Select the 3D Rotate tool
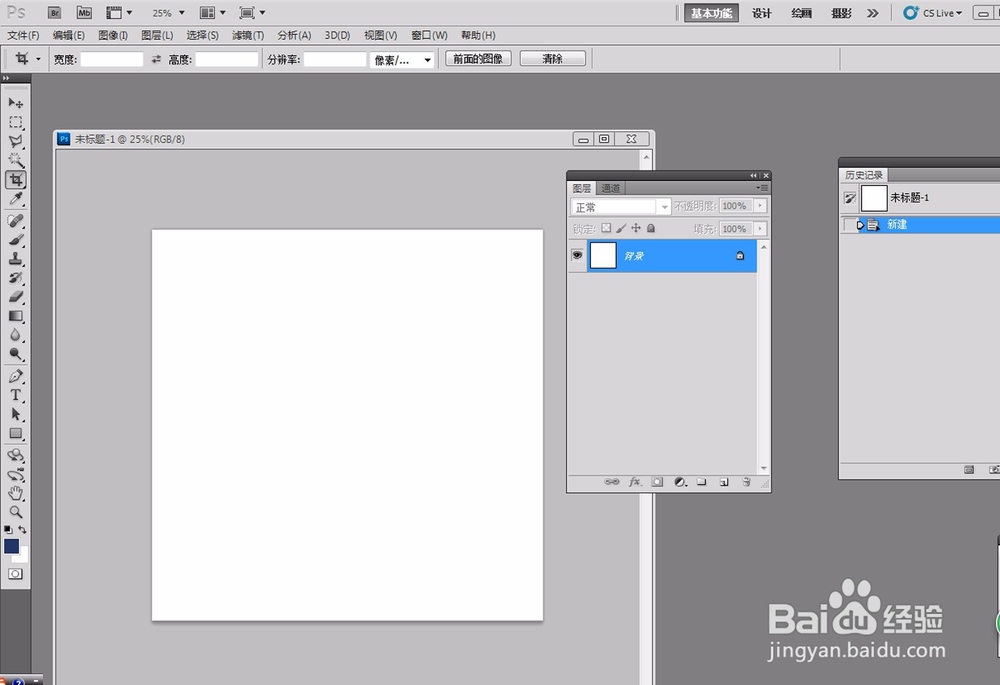This screenshot has width=1000, height=685. pyautogui.click(x=15, y=455)
